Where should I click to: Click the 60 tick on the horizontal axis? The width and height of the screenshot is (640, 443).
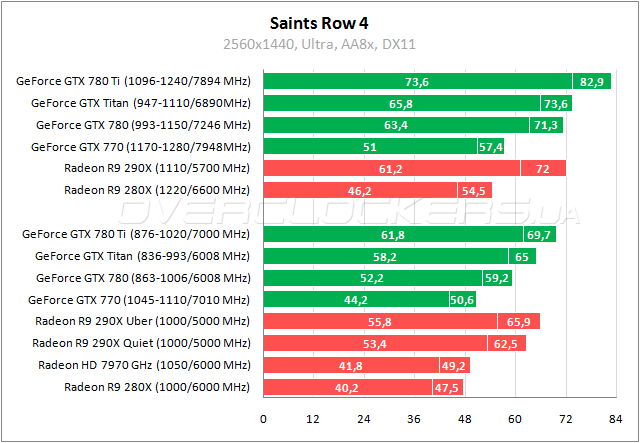point(515,419)
